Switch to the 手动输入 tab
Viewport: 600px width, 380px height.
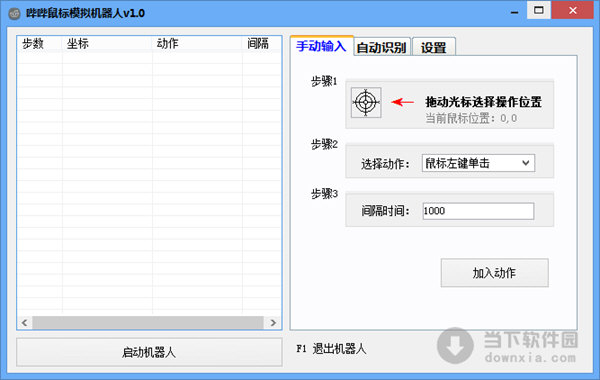(x=321, y=46)
